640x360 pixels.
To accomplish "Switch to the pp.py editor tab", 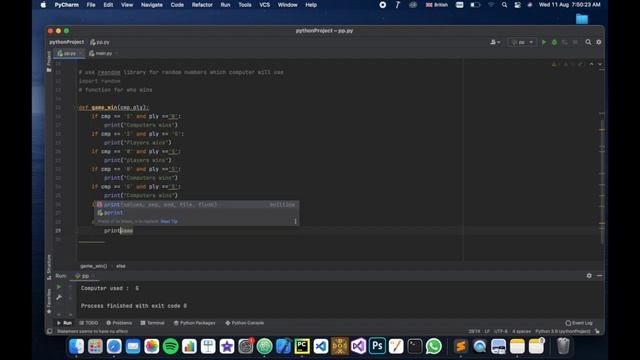I will coord(70,53).
